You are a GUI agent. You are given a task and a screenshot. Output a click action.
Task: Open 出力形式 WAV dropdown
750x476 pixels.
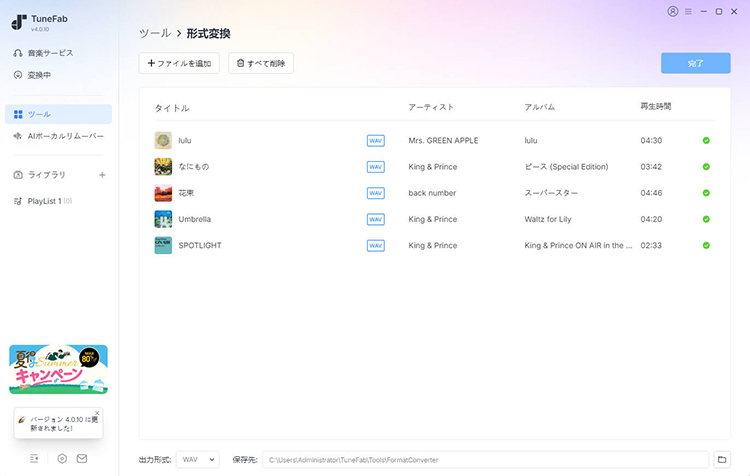[x=198, y=460]
